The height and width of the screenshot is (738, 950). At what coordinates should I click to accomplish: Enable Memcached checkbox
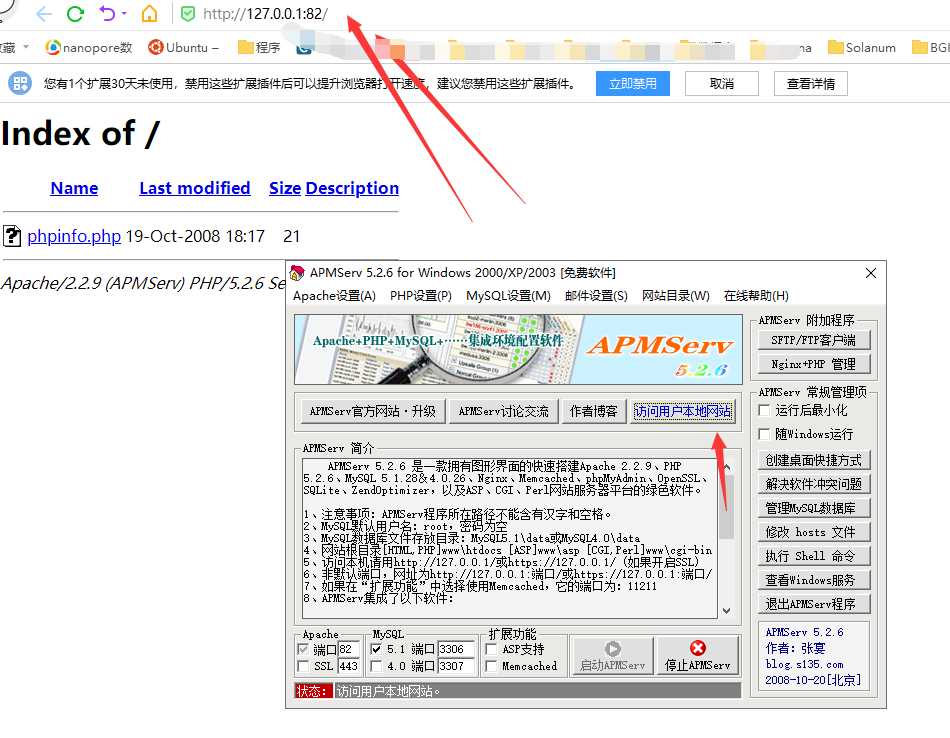[491, 666]
